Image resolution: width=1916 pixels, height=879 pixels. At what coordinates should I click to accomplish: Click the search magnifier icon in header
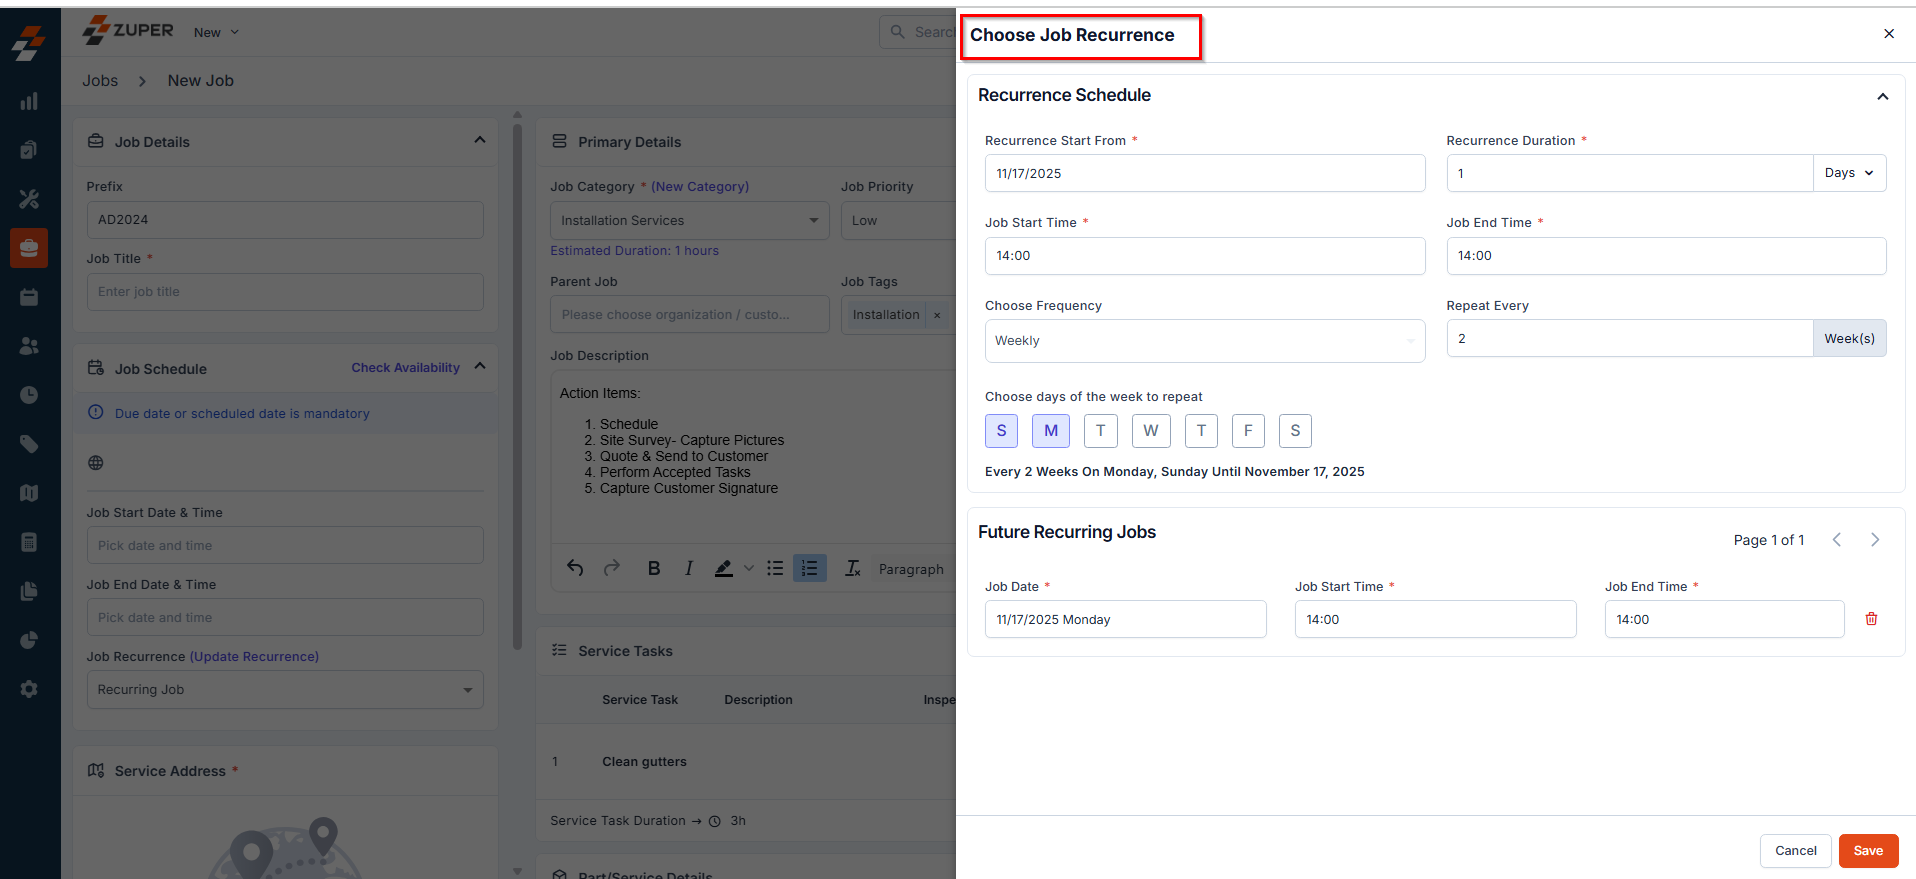coord(898,32)
